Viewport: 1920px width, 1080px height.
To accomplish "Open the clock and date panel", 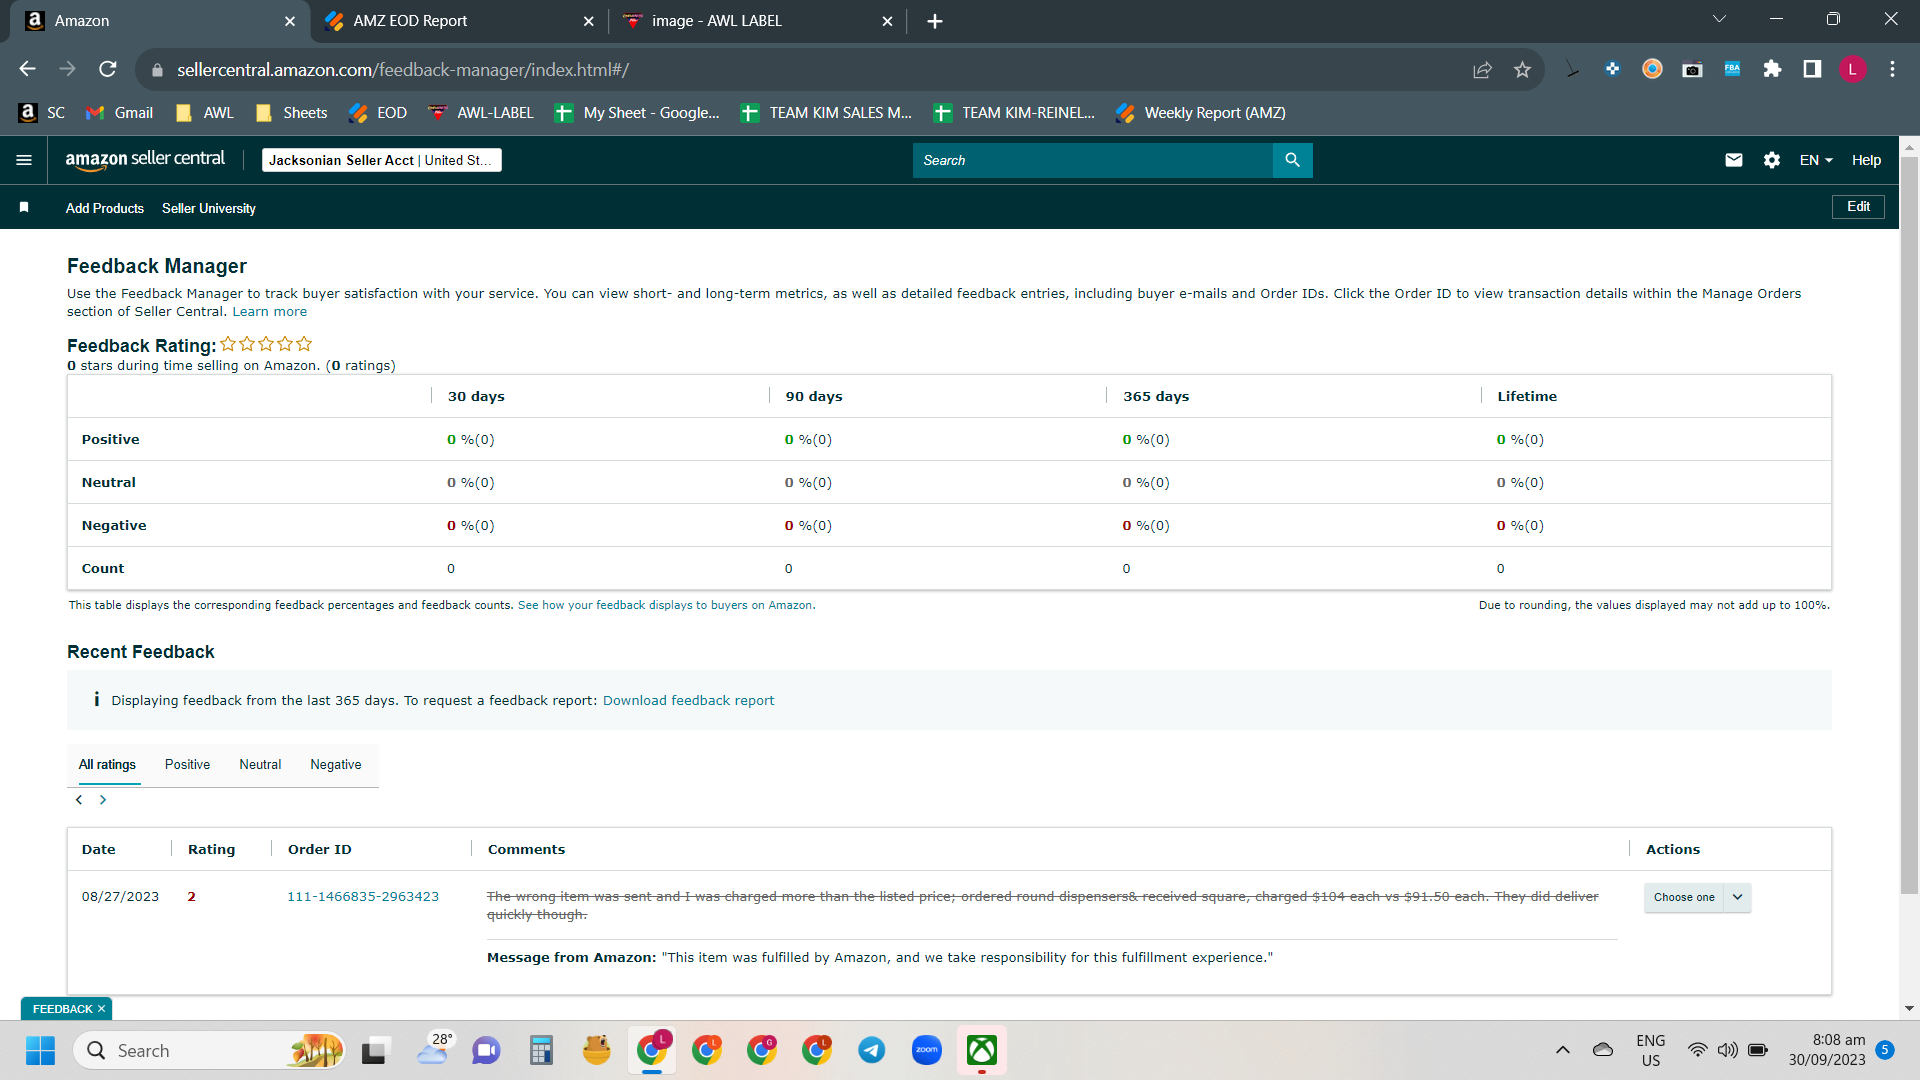I will coord(1827,1050).
